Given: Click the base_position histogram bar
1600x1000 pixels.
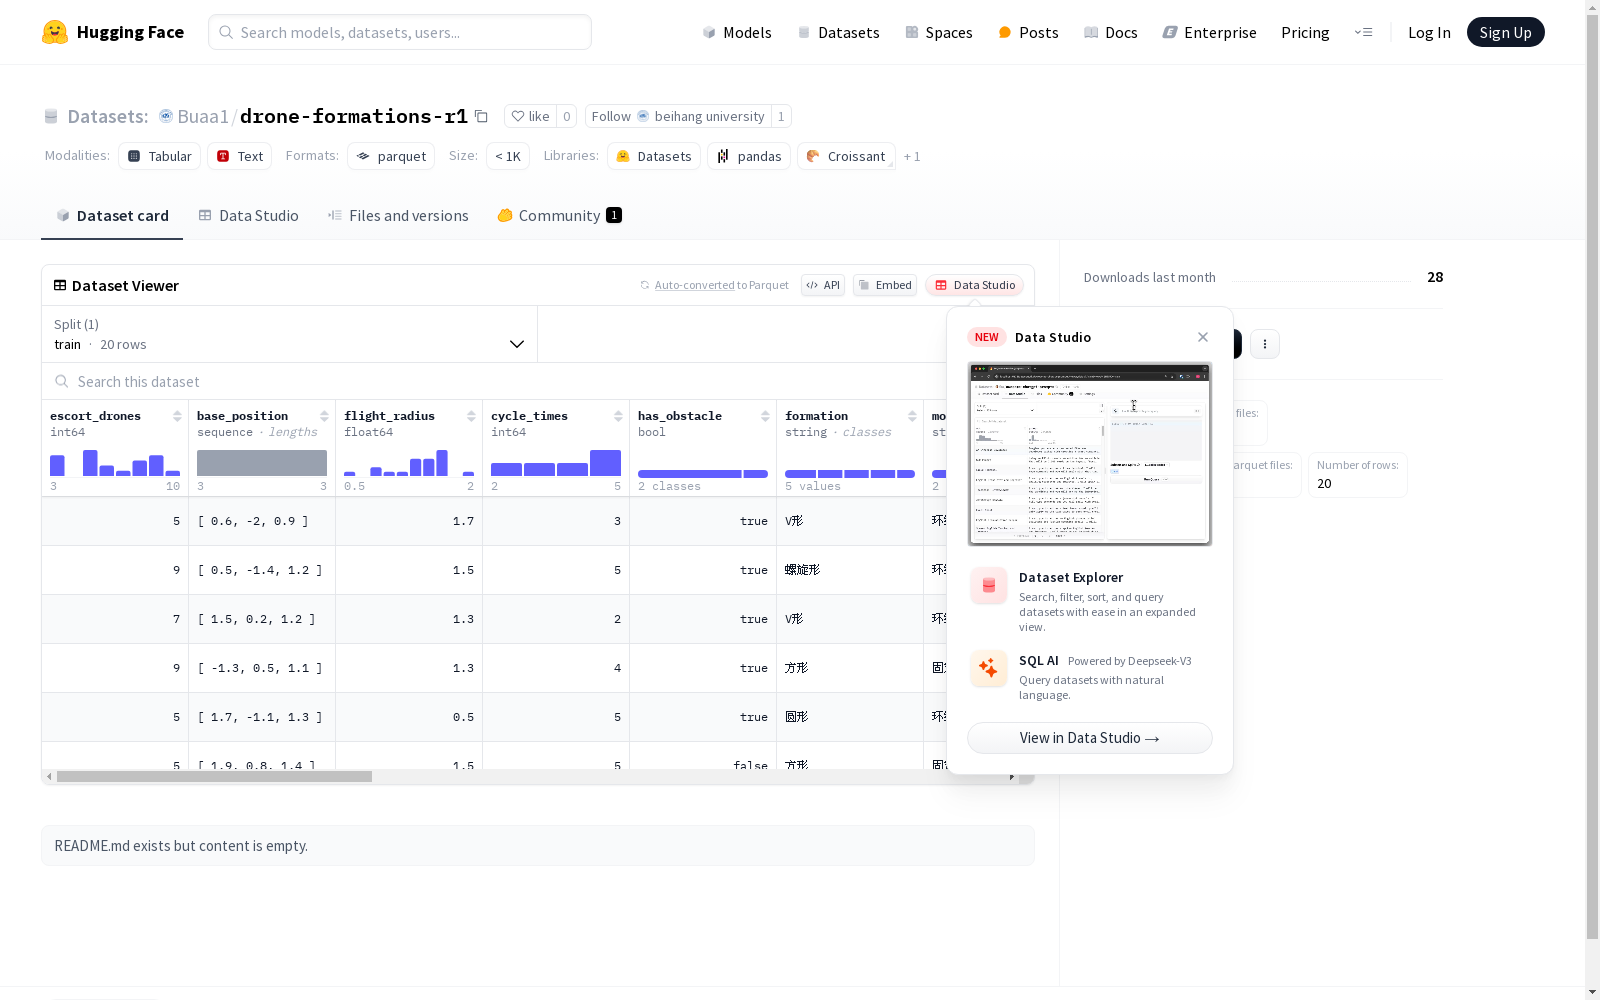Looking at the screenshot, I should (262, 463).
